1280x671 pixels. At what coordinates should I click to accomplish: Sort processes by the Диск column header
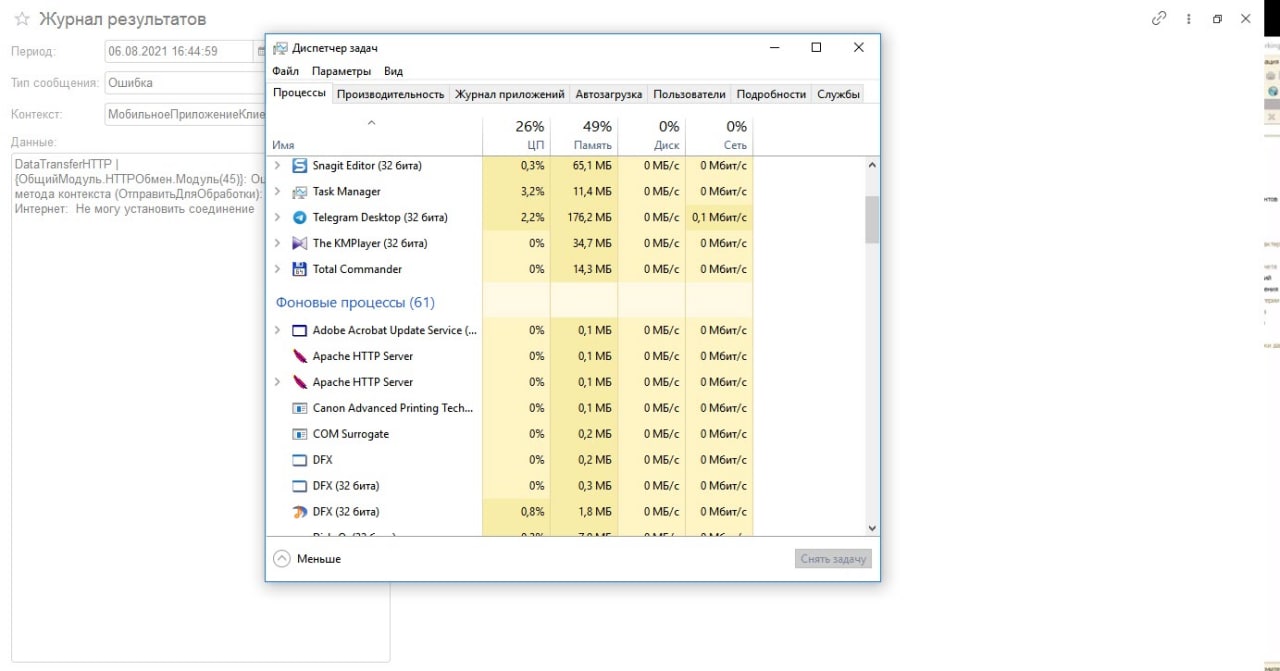tap(651, 135)
